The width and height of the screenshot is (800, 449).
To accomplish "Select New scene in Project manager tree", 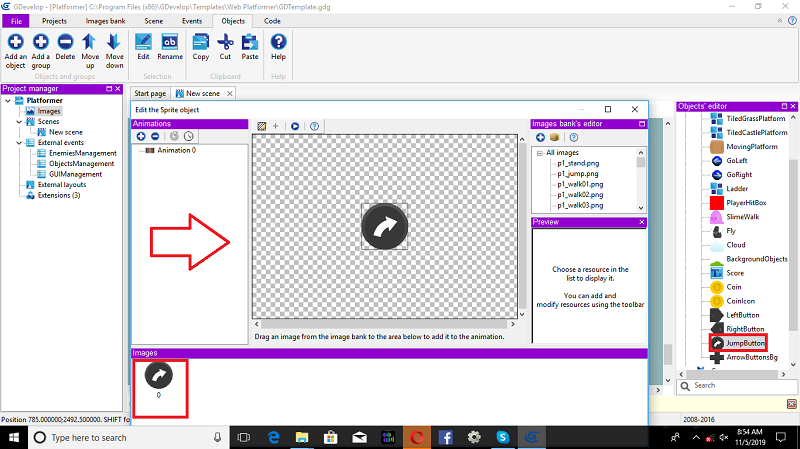I will 66,132.
